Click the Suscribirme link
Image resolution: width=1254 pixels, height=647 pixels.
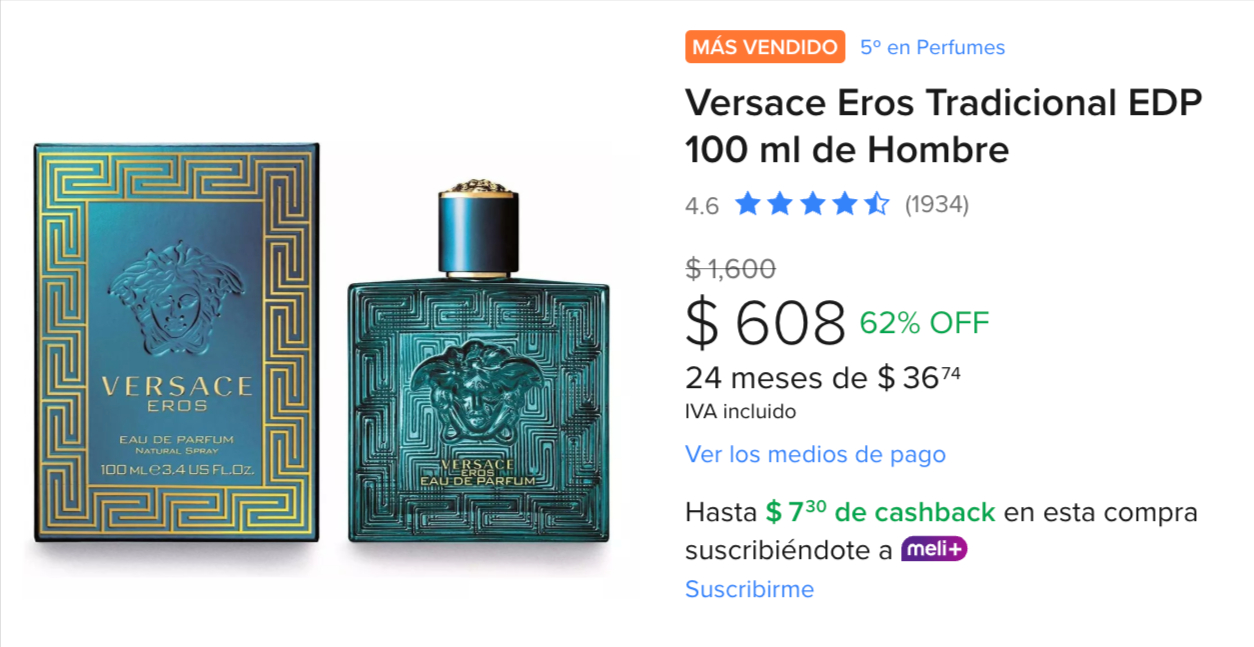(749, 589)
